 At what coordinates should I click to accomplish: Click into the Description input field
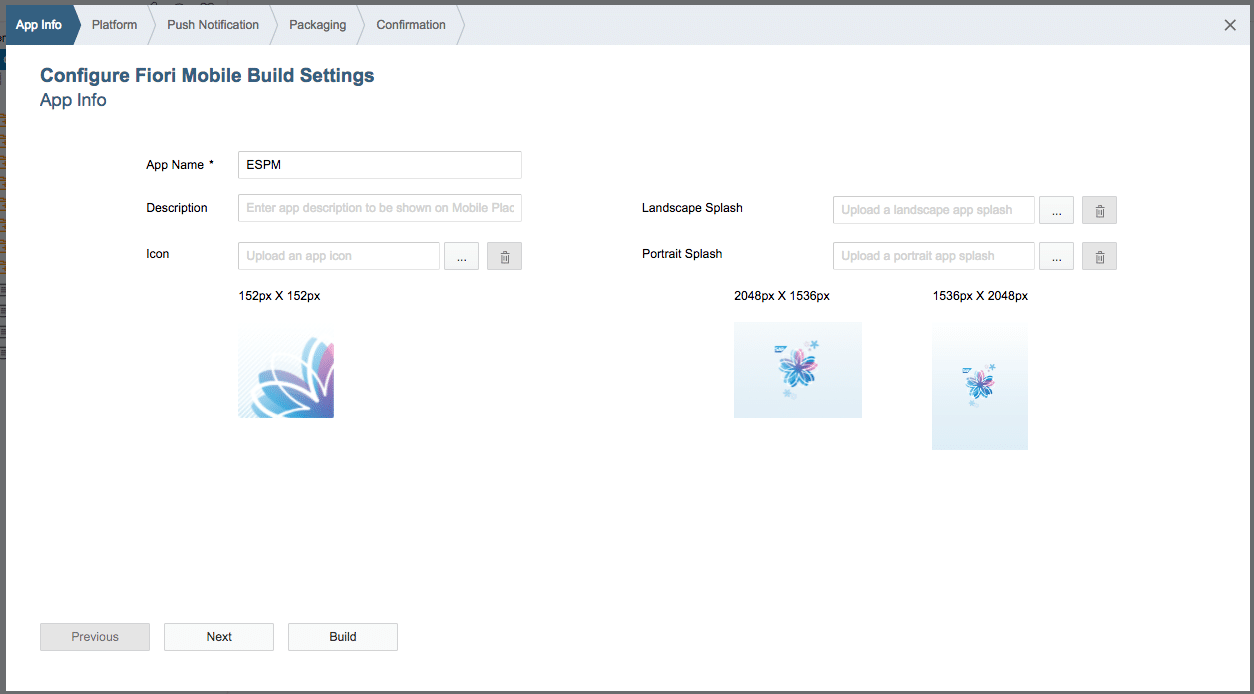pos(379,208)
